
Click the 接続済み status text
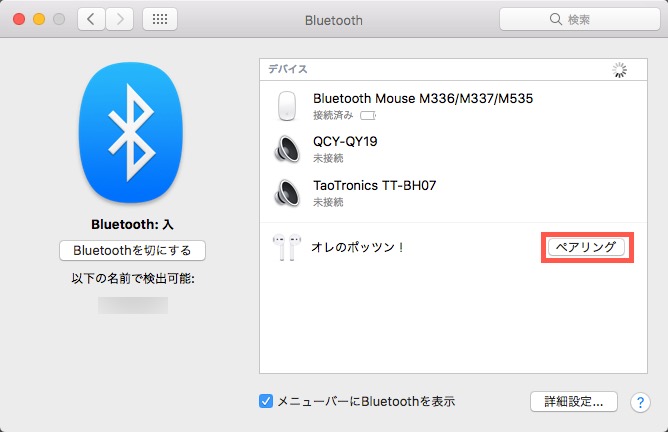(333, 115)
